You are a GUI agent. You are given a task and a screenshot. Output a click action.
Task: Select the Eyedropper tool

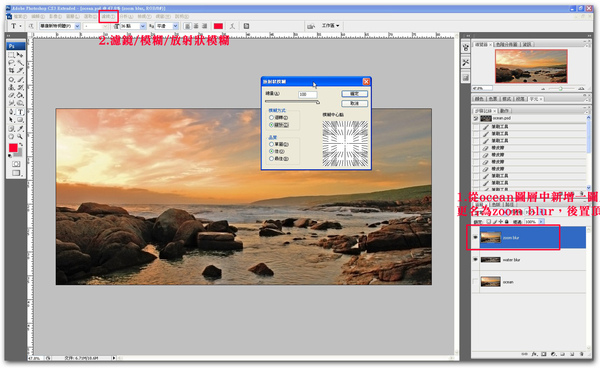click(x=20, y=129)
